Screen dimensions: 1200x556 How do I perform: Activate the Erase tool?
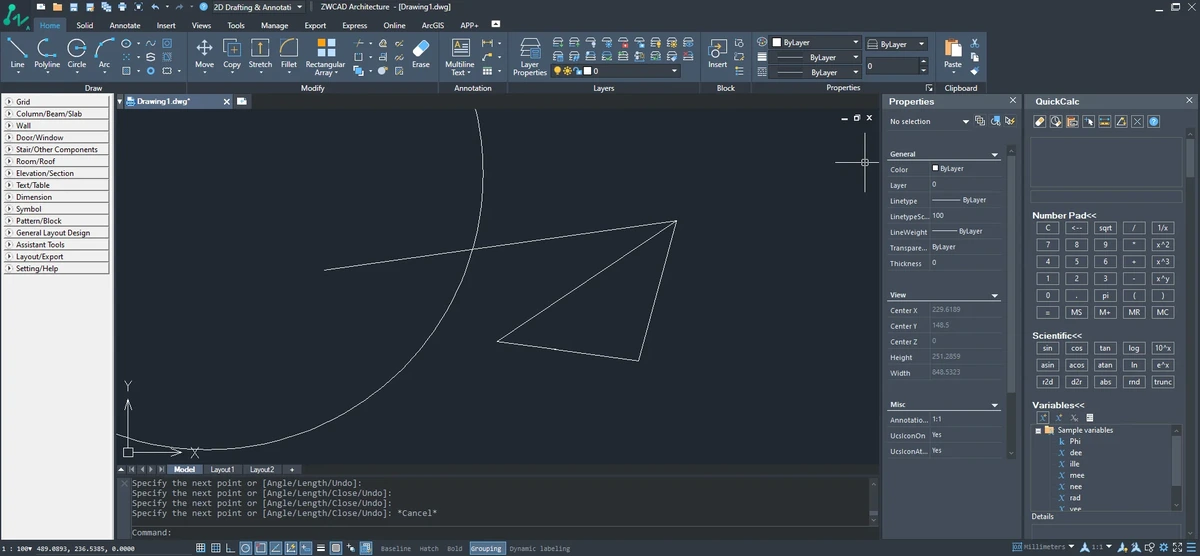tap(420, 53)
